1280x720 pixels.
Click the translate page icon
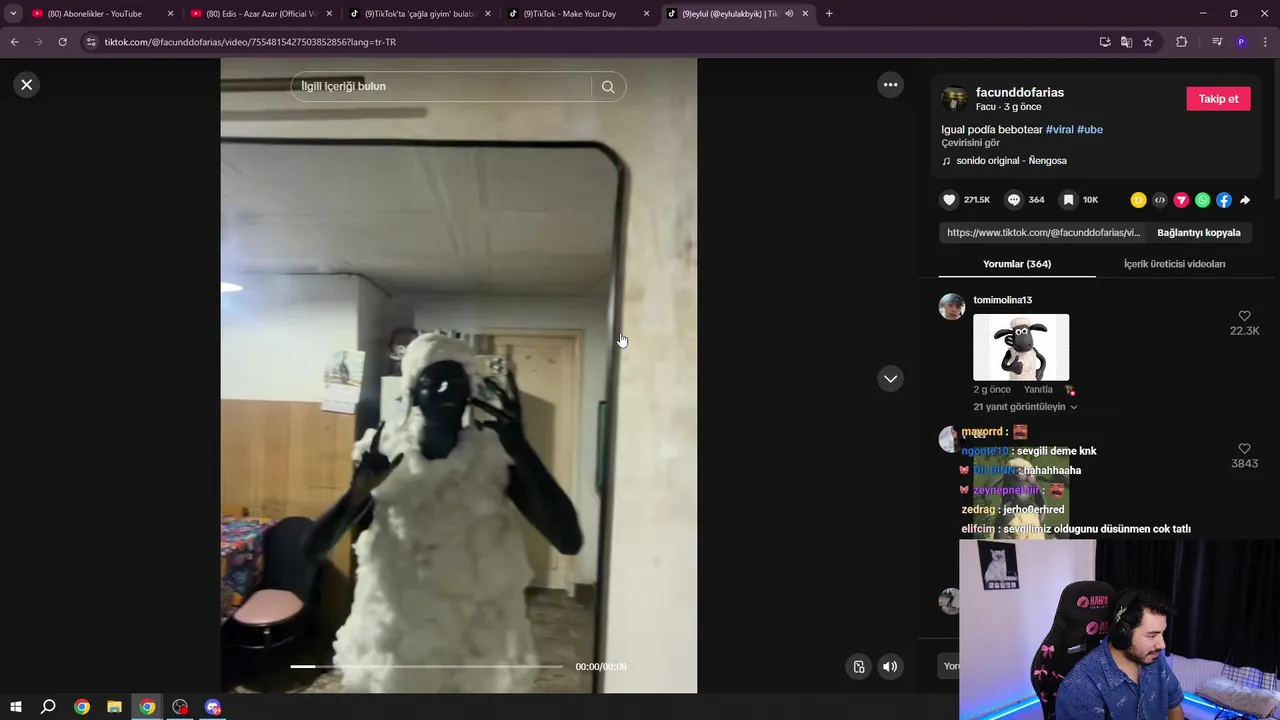pos(1126,42)
